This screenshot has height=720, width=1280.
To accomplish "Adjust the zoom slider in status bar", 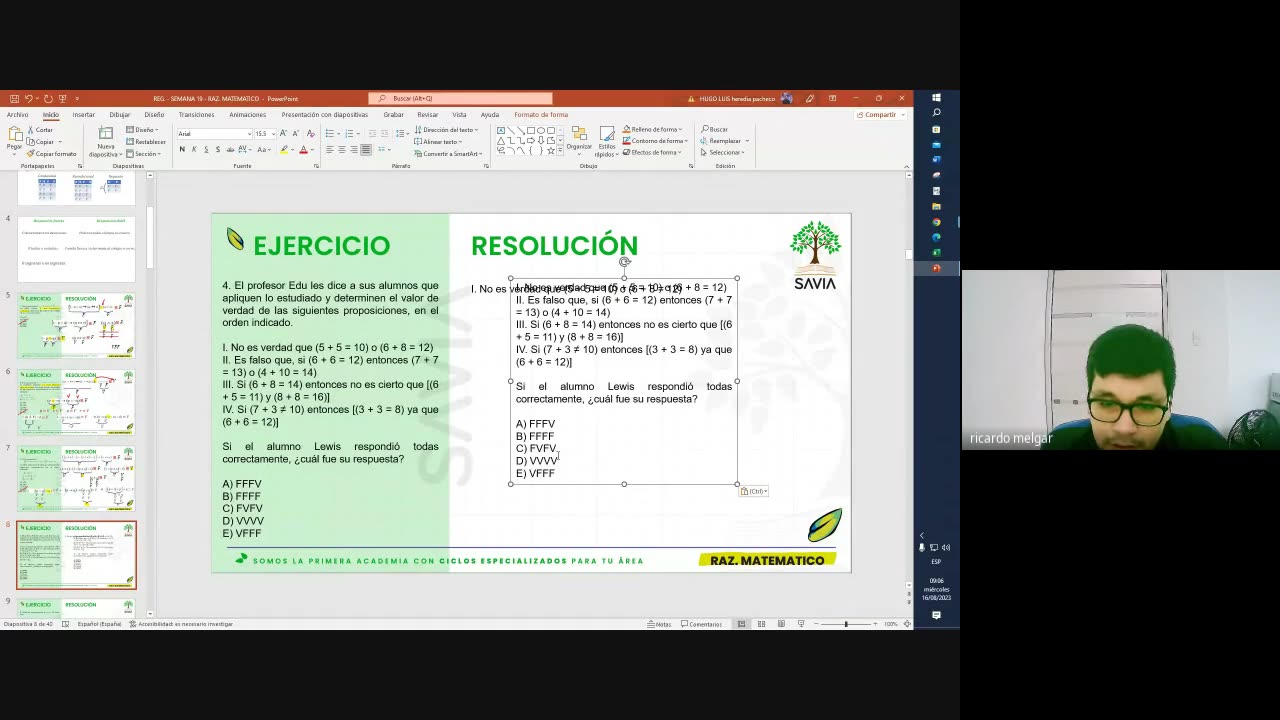I will click(x=845, y=624).
